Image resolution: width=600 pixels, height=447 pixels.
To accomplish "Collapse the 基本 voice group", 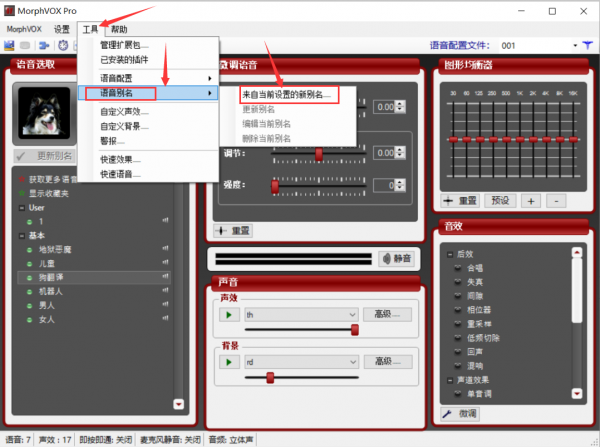I will pyautogui.click(x=22, y=236).
